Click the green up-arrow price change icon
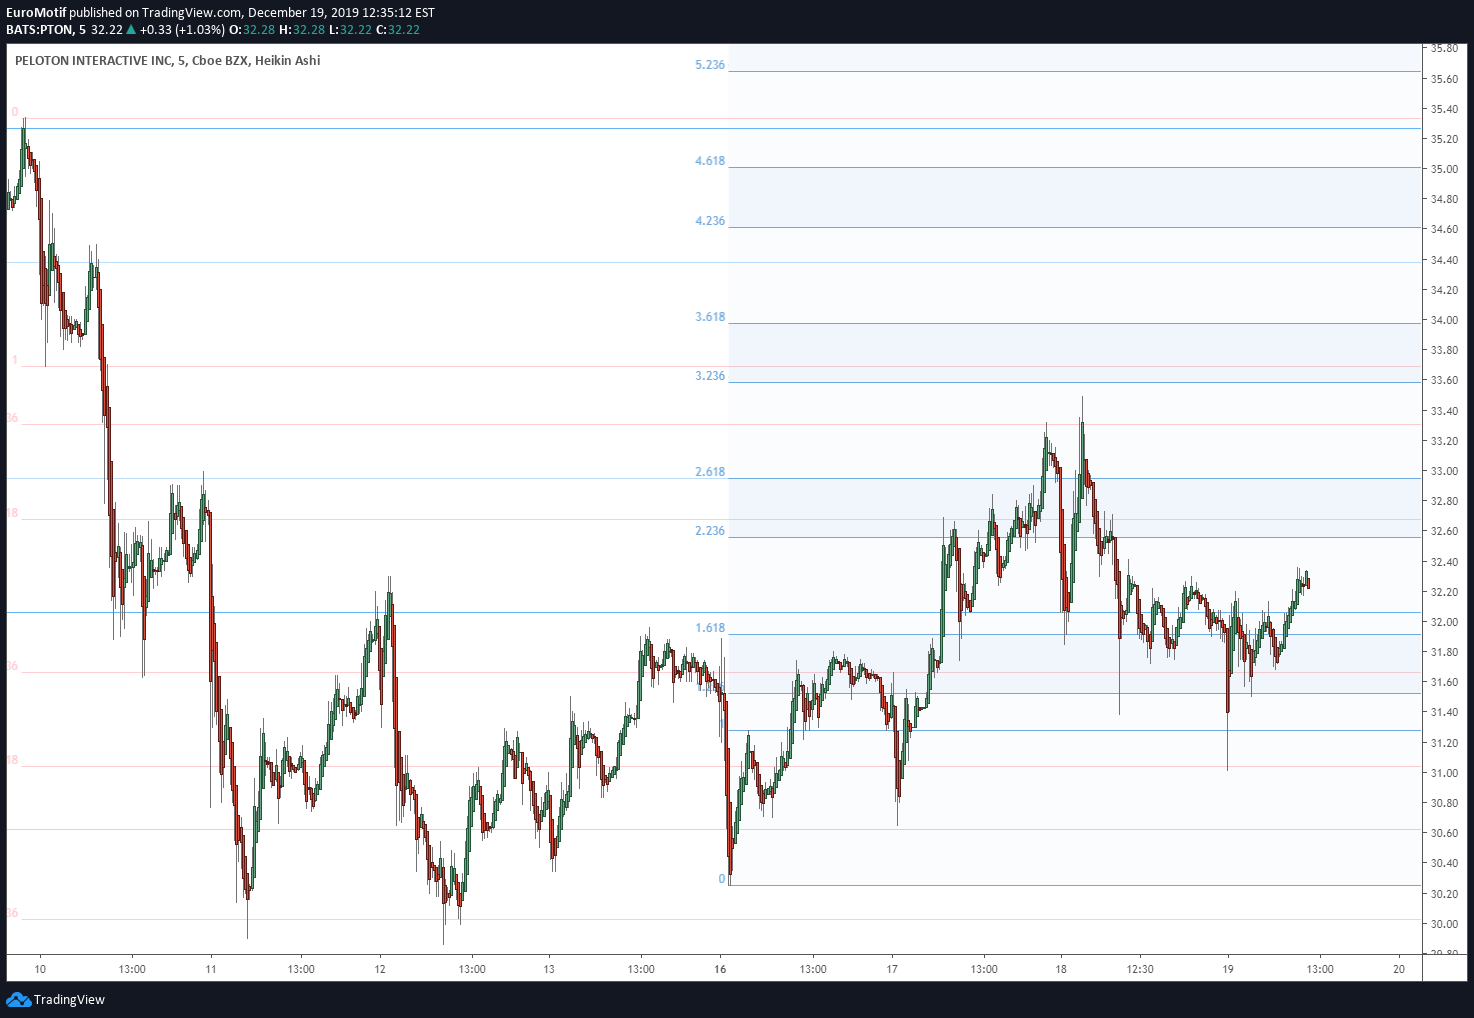 pos(131,29)
